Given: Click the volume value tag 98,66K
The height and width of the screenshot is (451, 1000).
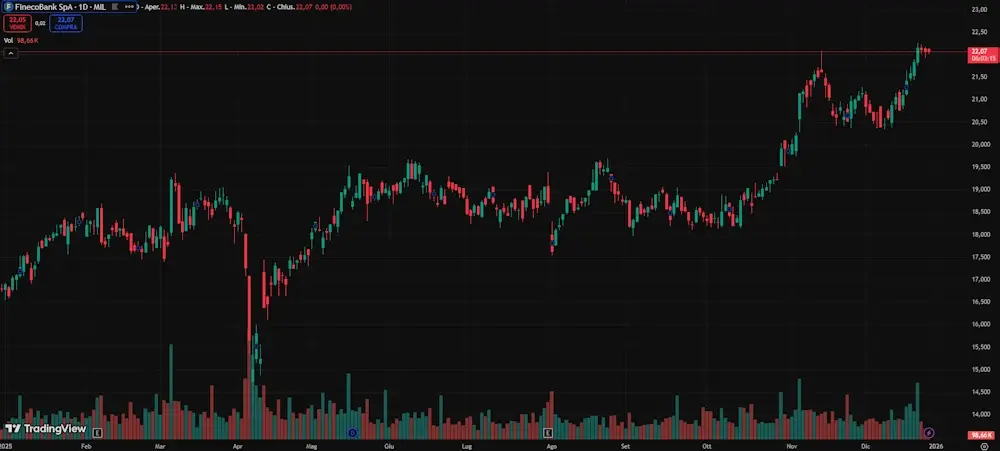Looking at the screenshot, I should 979,436.
